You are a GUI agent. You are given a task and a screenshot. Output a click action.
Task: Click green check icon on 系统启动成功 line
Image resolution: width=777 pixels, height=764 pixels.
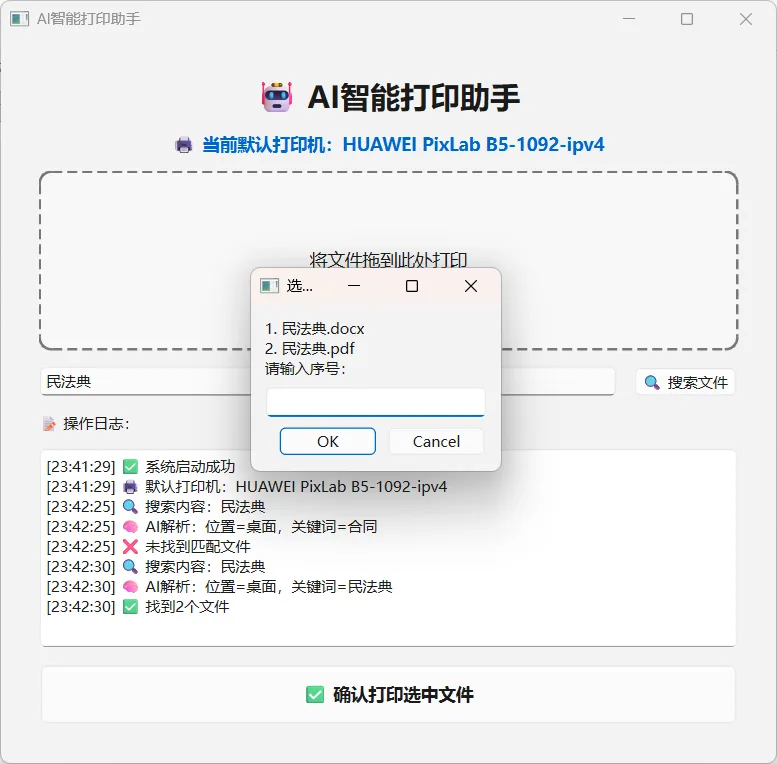(x=130, y=467)
